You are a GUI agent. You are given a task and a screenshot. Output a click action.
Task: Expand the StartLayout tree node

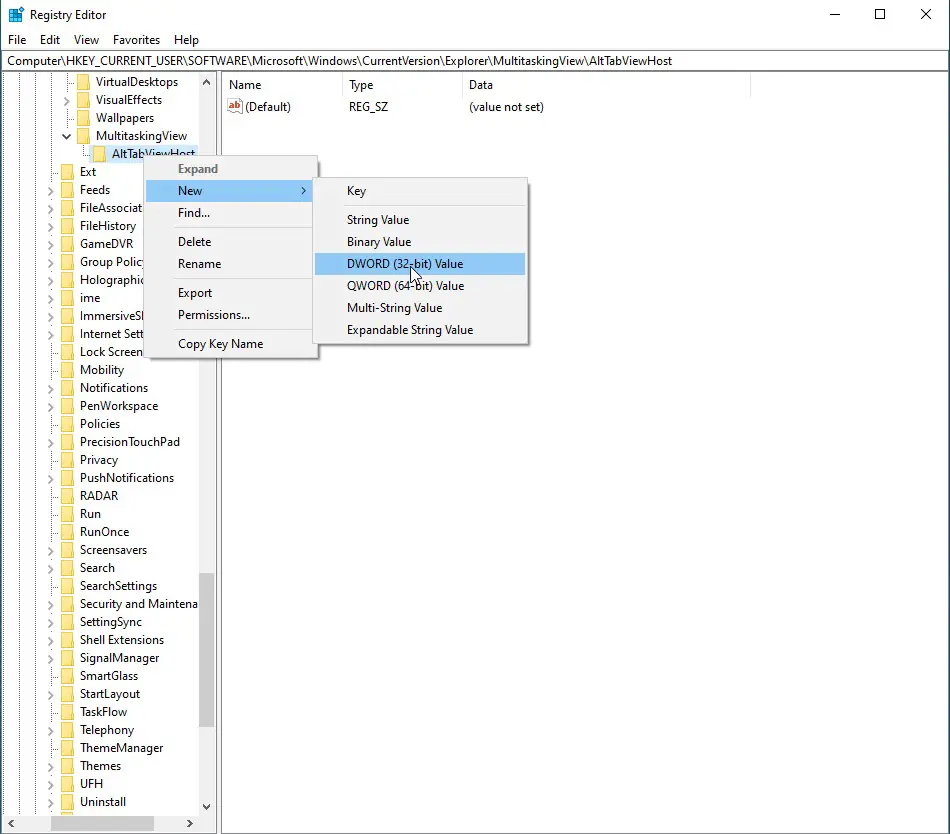(50, 695)
